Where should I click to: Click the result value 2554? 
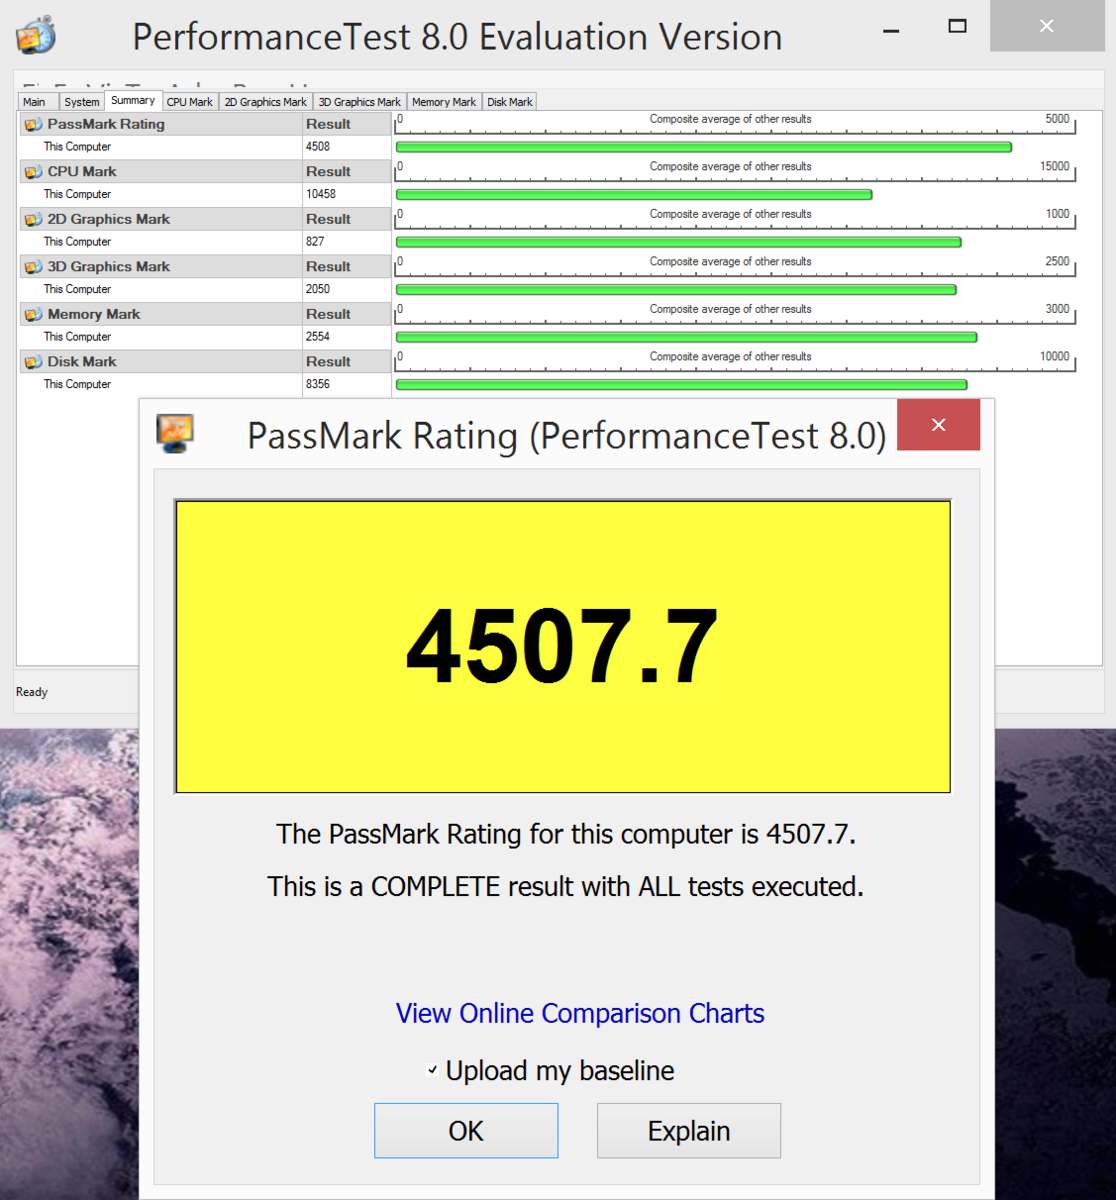(318, 337)
